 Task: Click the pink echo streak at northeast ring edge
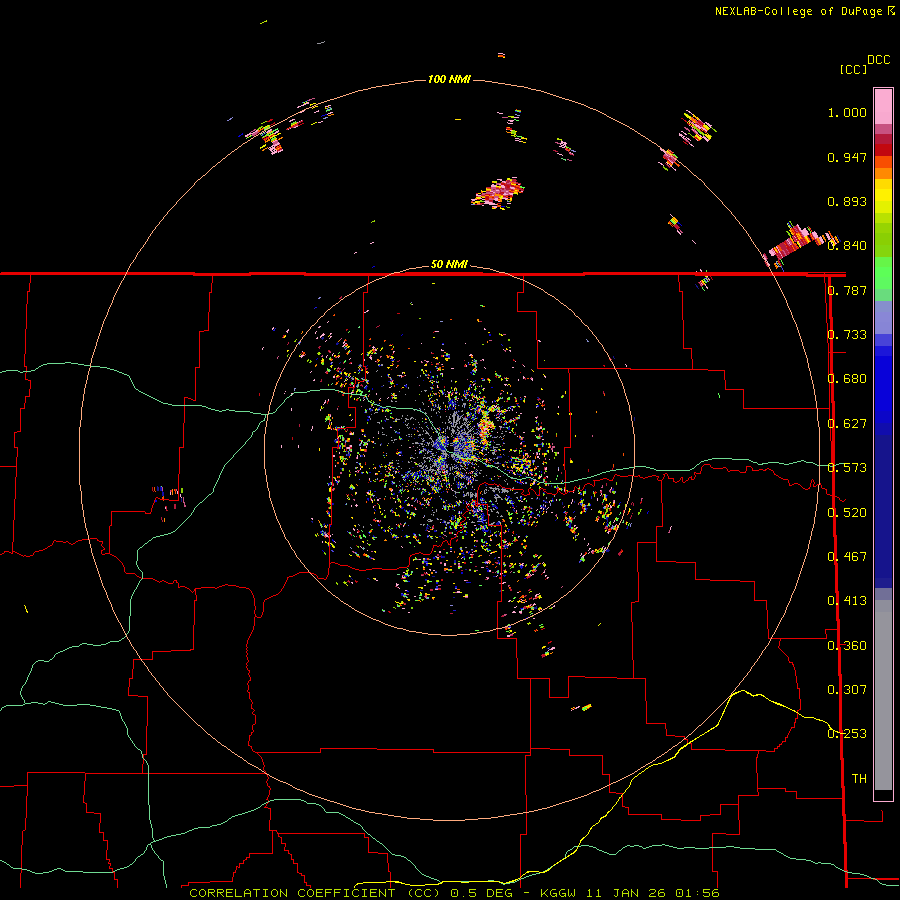(801, 244)
